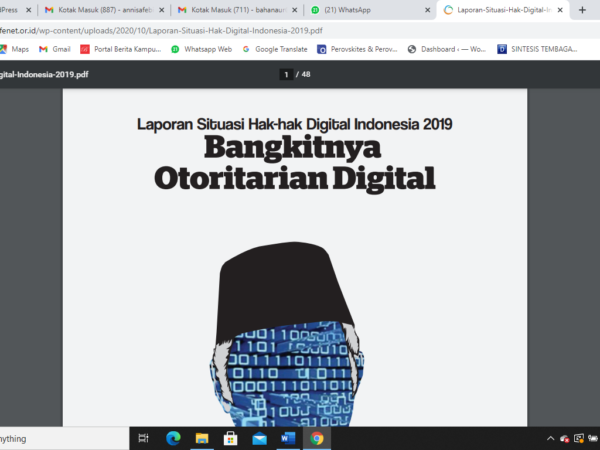Open Microsoft Word taskbar icon

tap(288, 438)
